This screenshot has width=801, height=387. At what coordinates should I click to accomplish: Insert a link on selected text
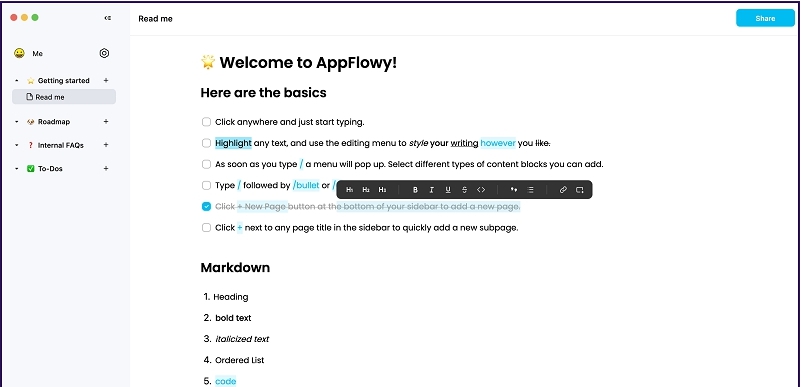563,189
